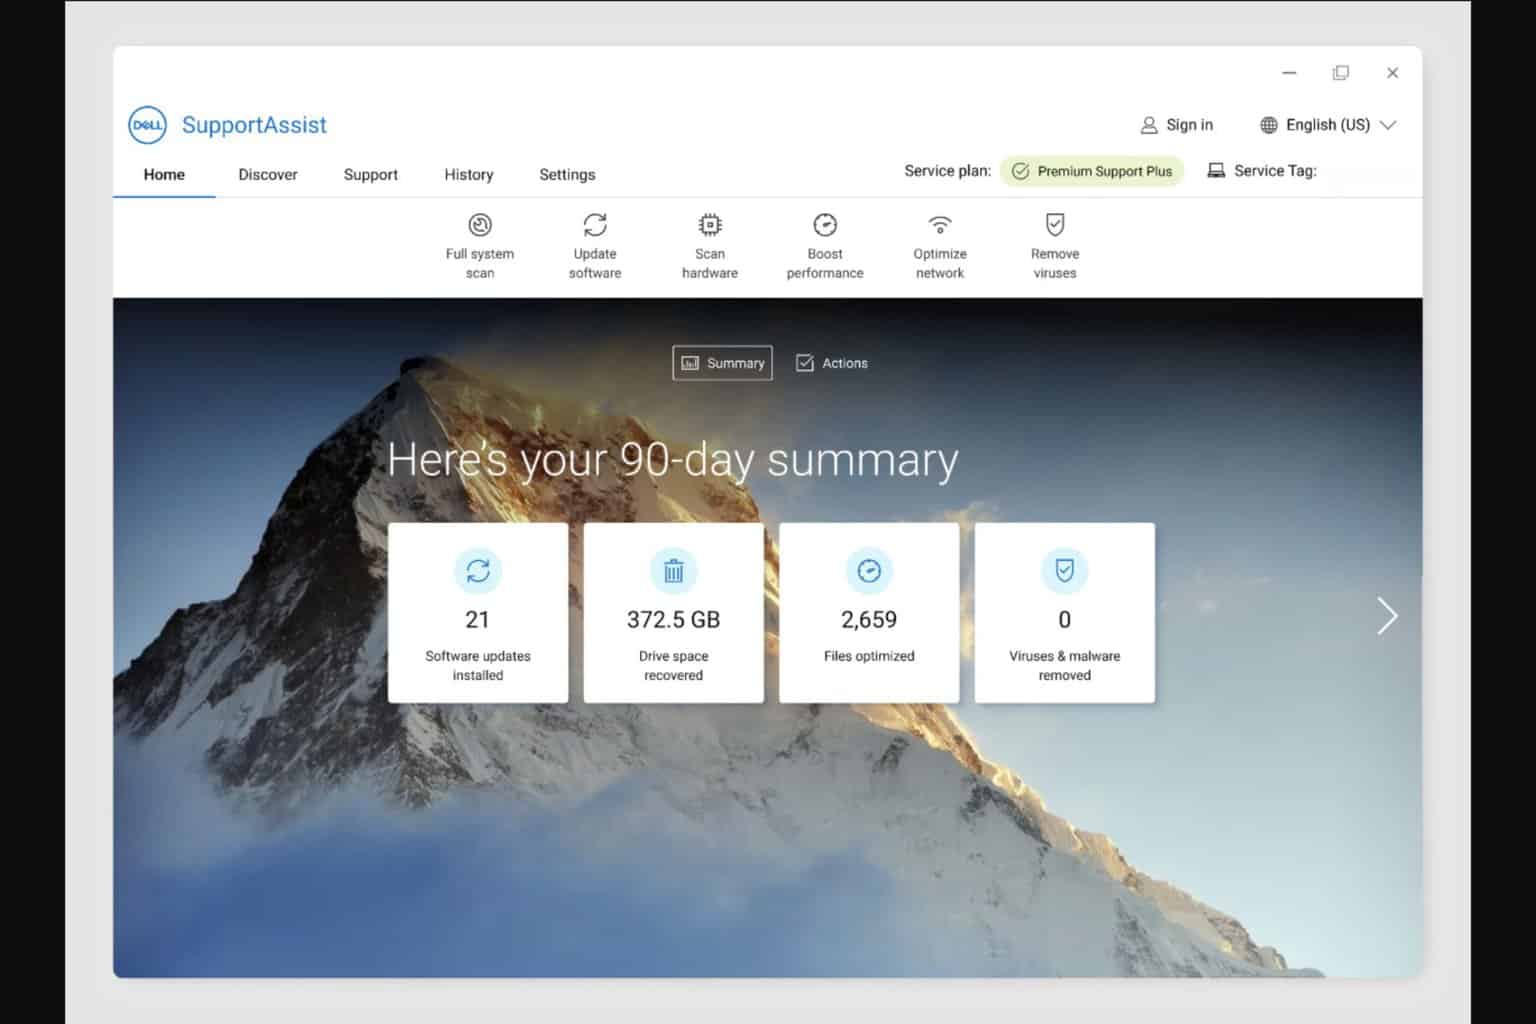This screenshot has height=1024, width=1536.
Task: Open the 372.5 GB Drive space recovered card
Action: tap(674, 613)
